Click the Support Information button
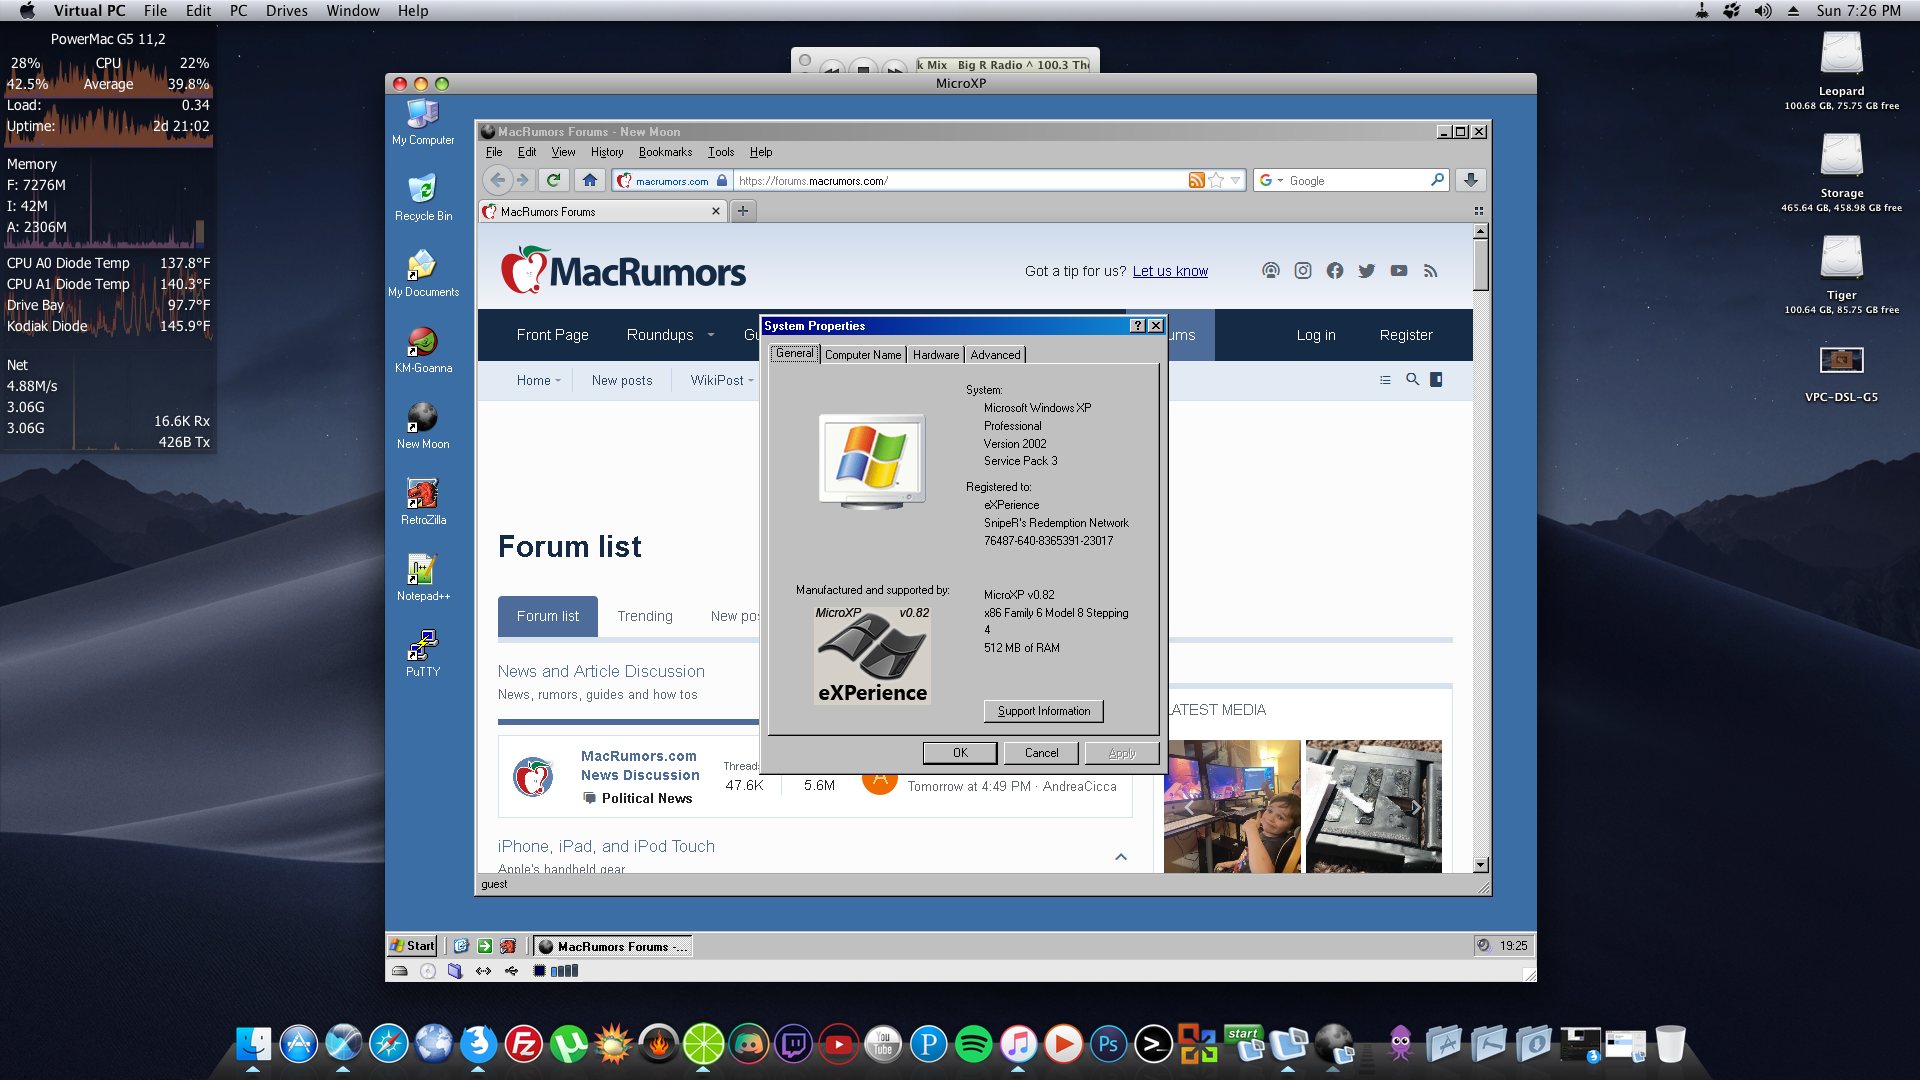Image resolution: width=1920 pixels, height=1080 pixels. coord(1044,711)
